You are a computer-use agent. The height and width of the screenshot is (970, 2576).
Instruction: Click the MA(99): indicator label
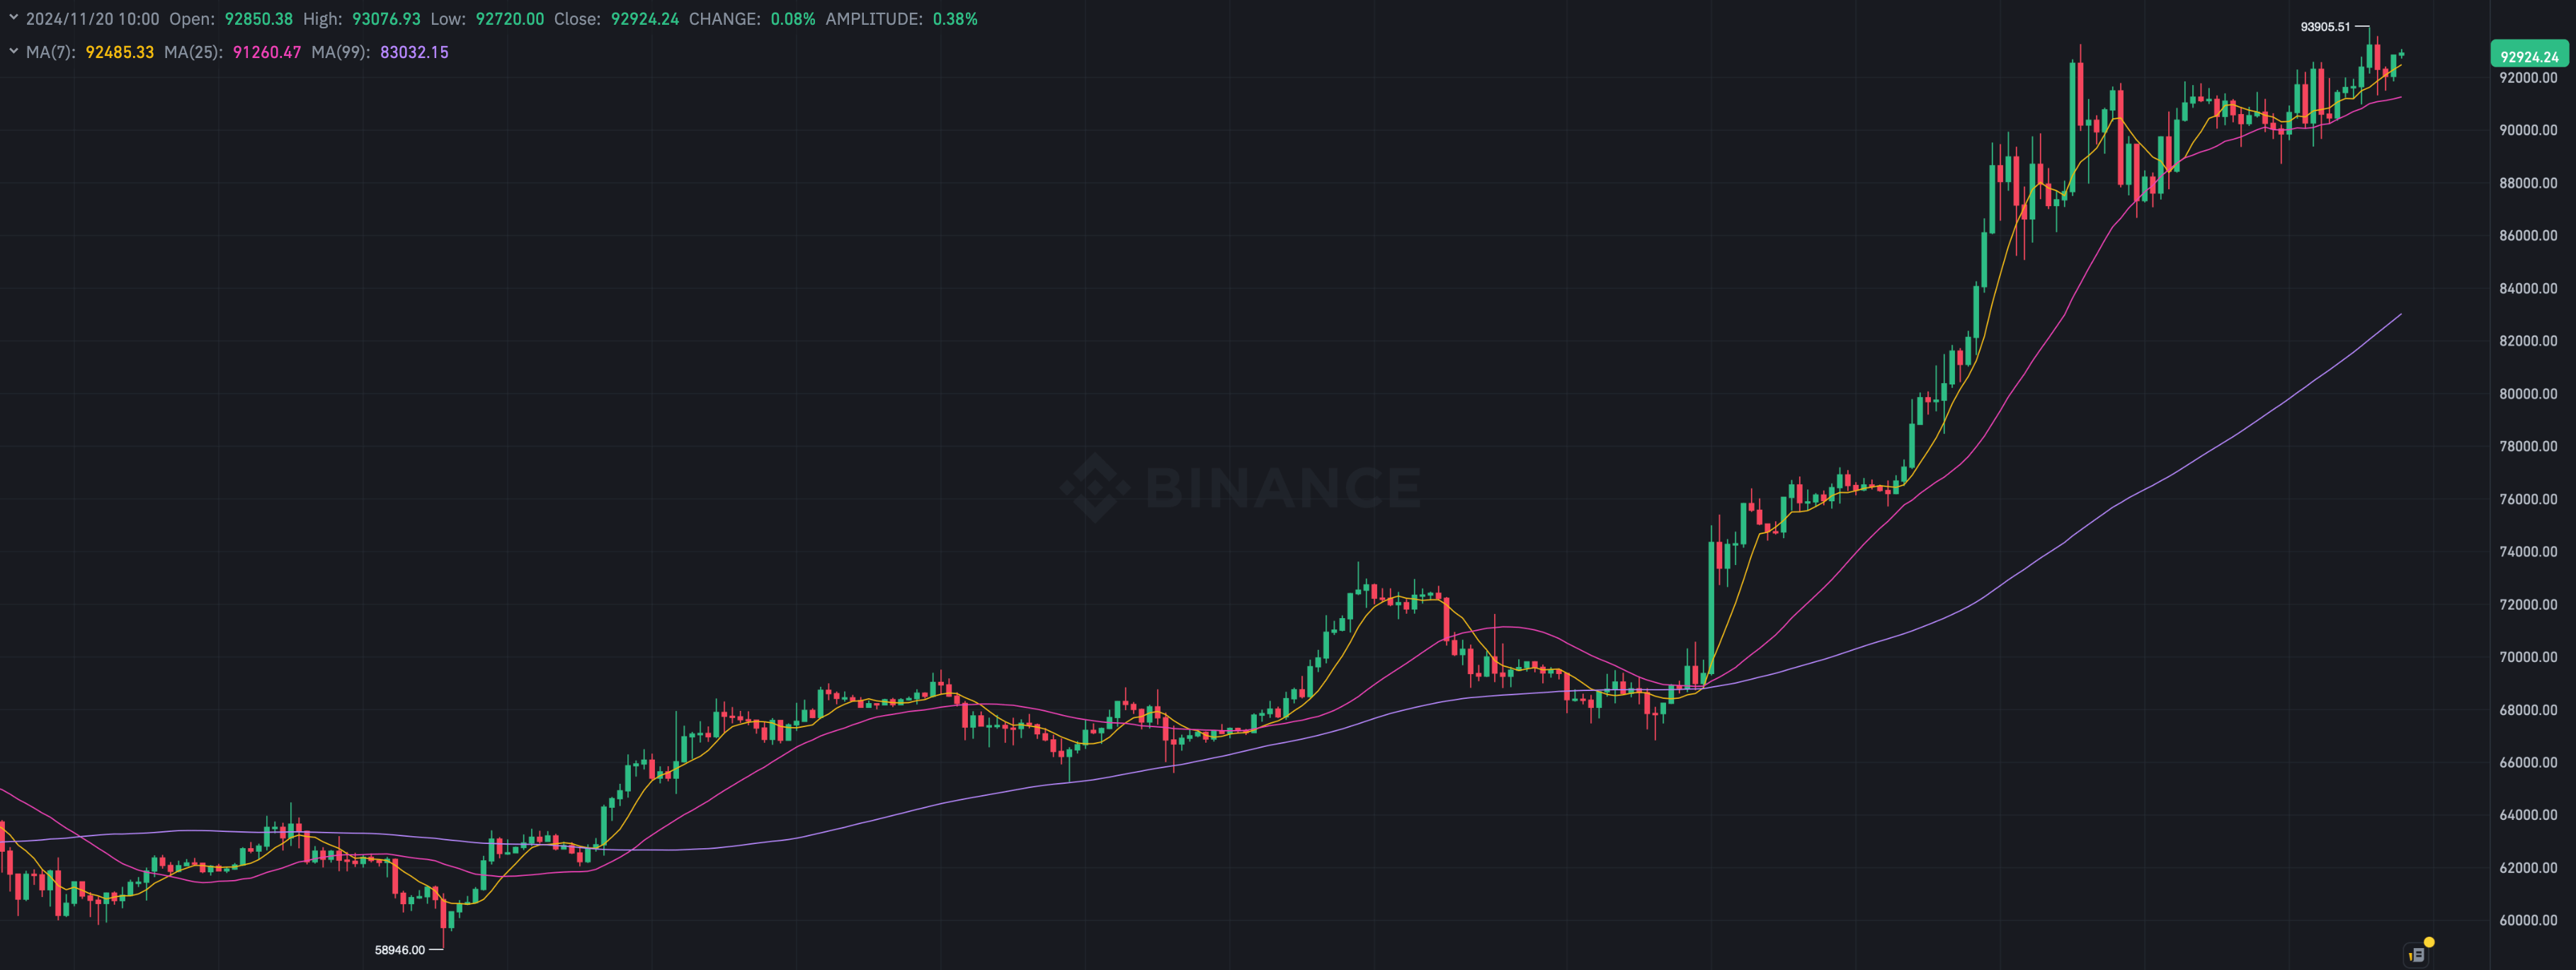341,52
